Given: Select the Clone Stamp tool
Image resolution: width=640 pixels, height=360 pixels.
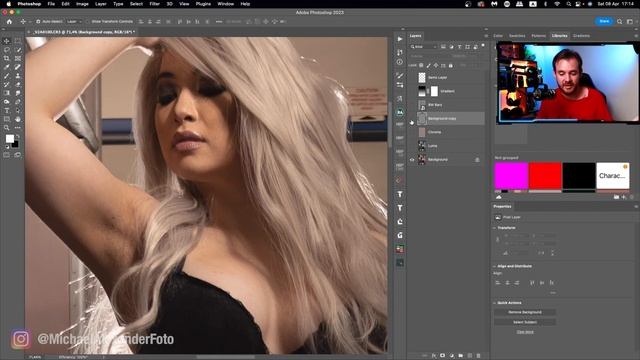Looking at the screenshot, I should 18,76.
